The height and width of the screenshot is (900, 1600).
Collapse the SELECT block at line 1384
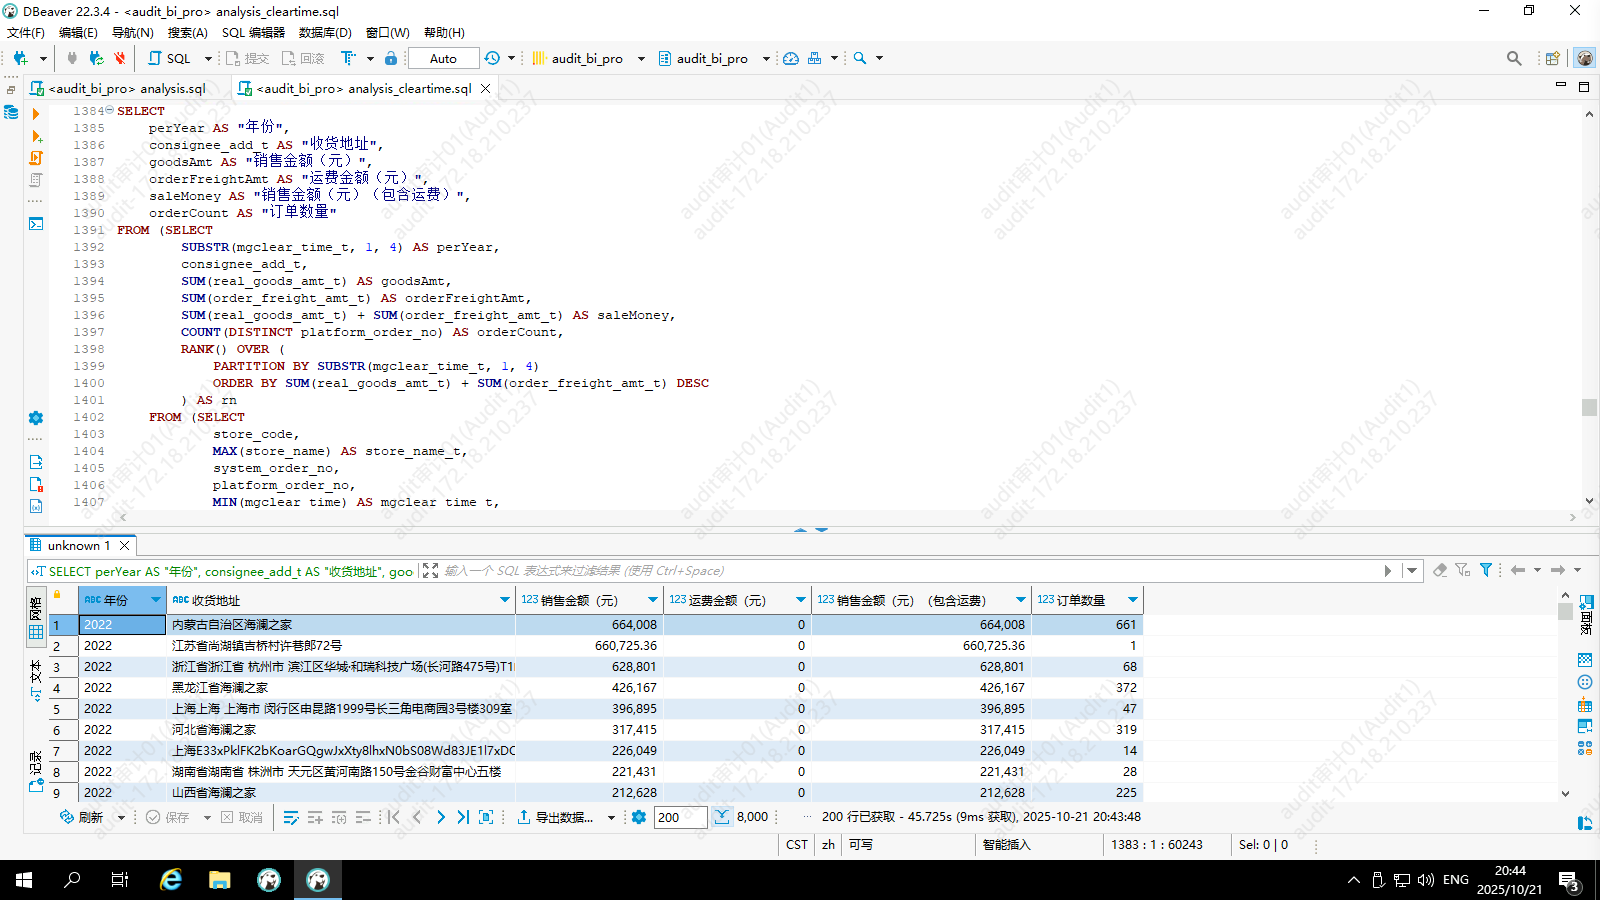point(109,111)
